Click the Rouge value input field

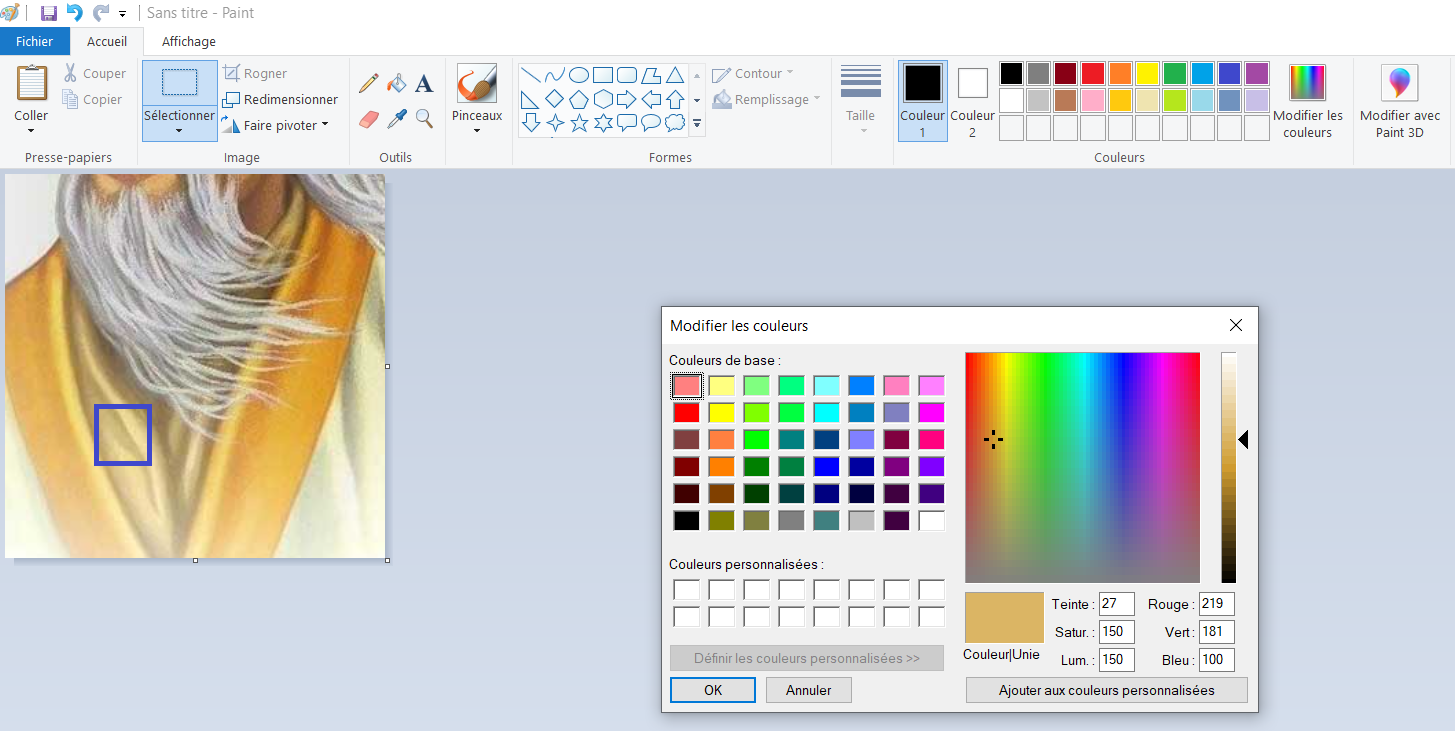pyautogui.click(x=1217, y=604)
